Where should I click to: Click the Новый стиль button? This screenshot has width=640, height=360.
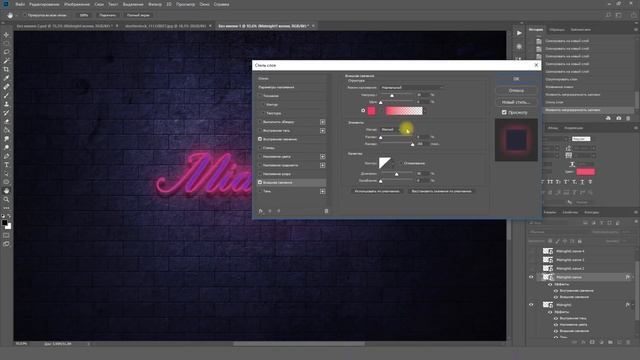(x=516, y=102)
